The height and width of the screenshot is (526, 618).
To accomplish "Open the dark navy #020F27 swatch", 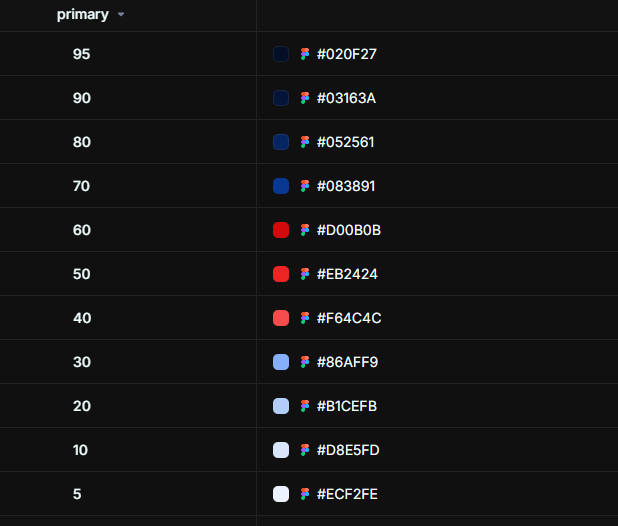I will (281, 54).
